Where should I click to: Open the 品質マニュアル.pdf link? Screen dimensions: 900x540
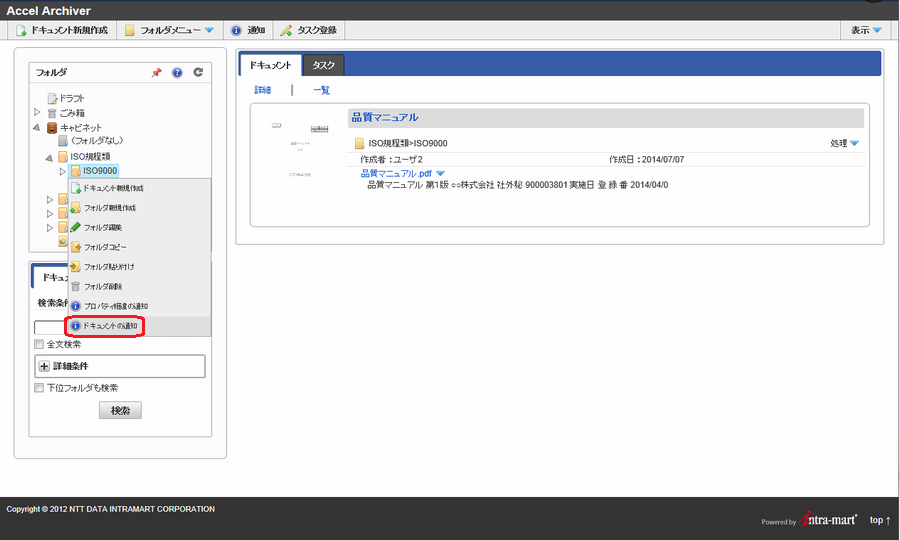point(397,174)
